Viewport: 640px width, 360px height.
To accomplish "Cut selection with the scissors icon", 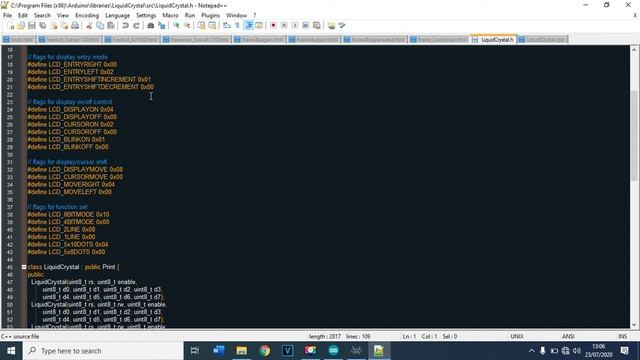I will 89,25.
